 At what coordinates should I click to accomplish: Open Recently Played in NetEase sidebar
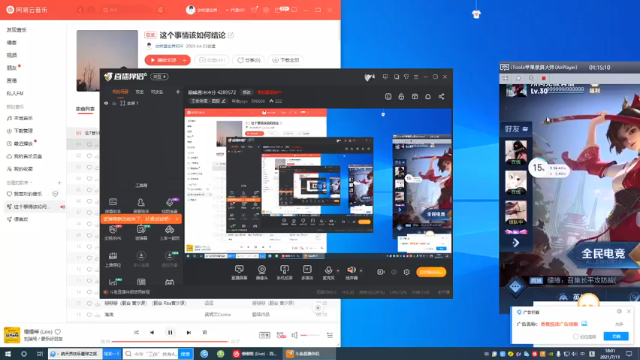coord(20,144)
